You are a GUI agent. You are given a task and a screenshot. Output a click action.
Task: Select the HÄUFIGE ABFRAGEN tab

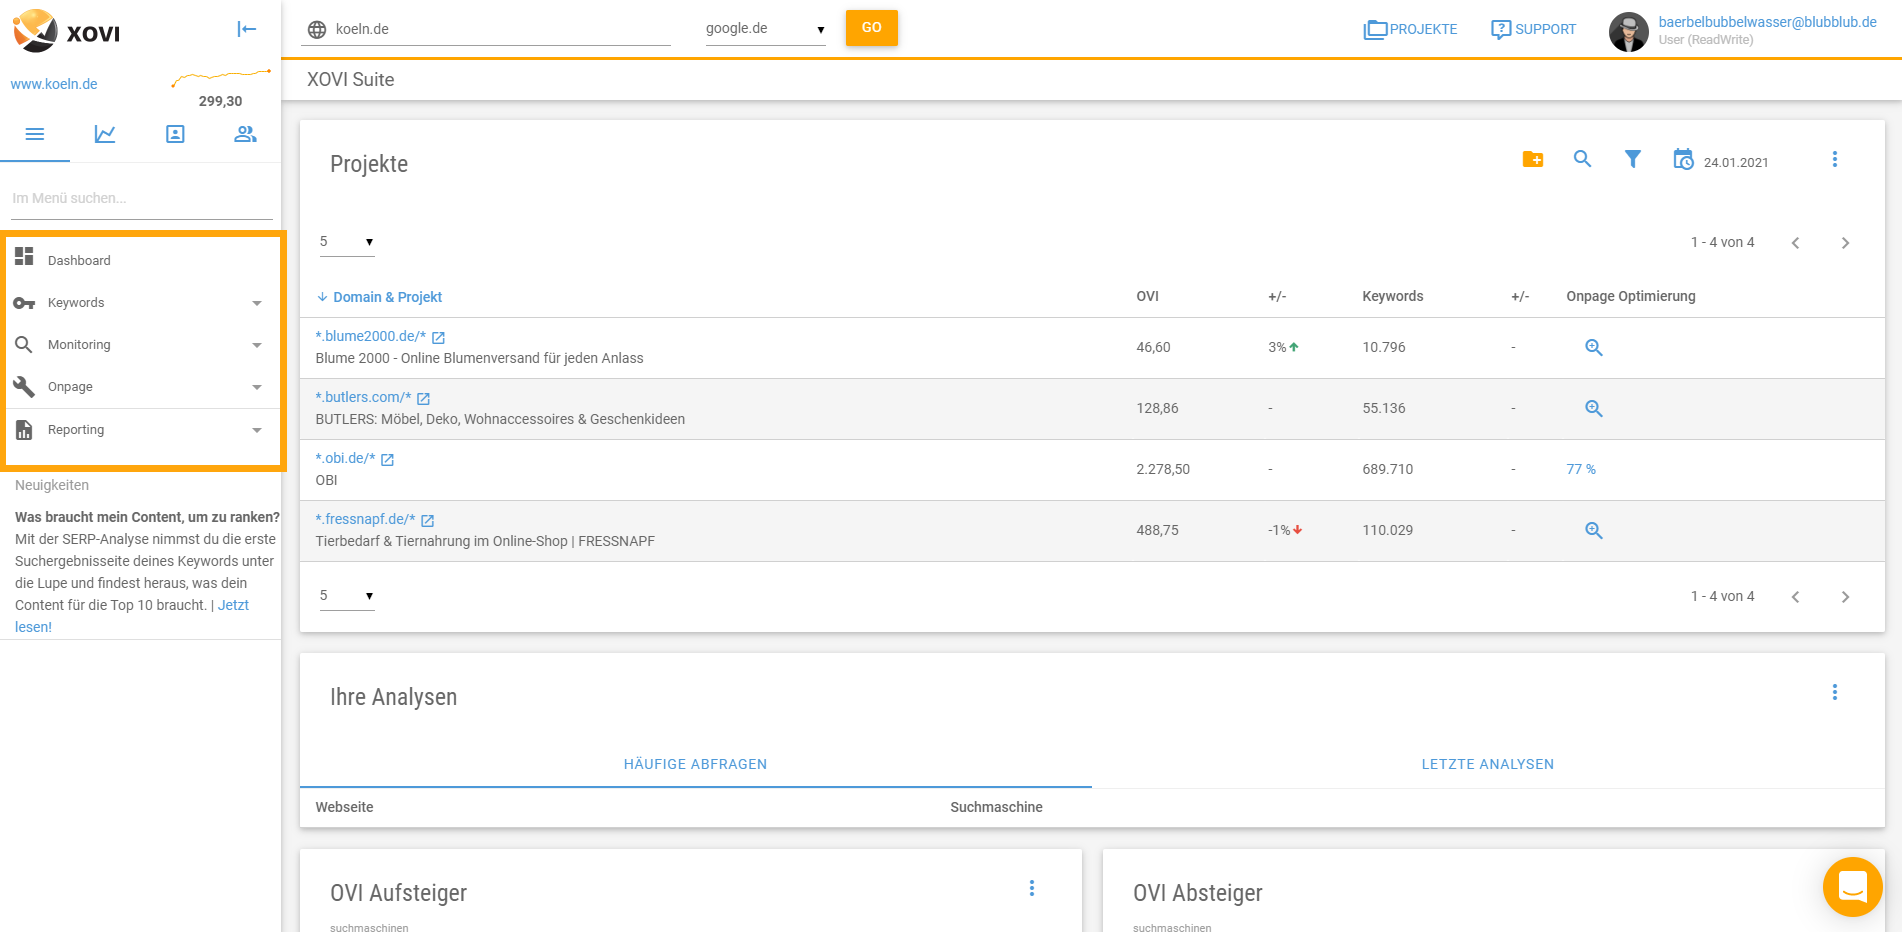click(696, 764)
